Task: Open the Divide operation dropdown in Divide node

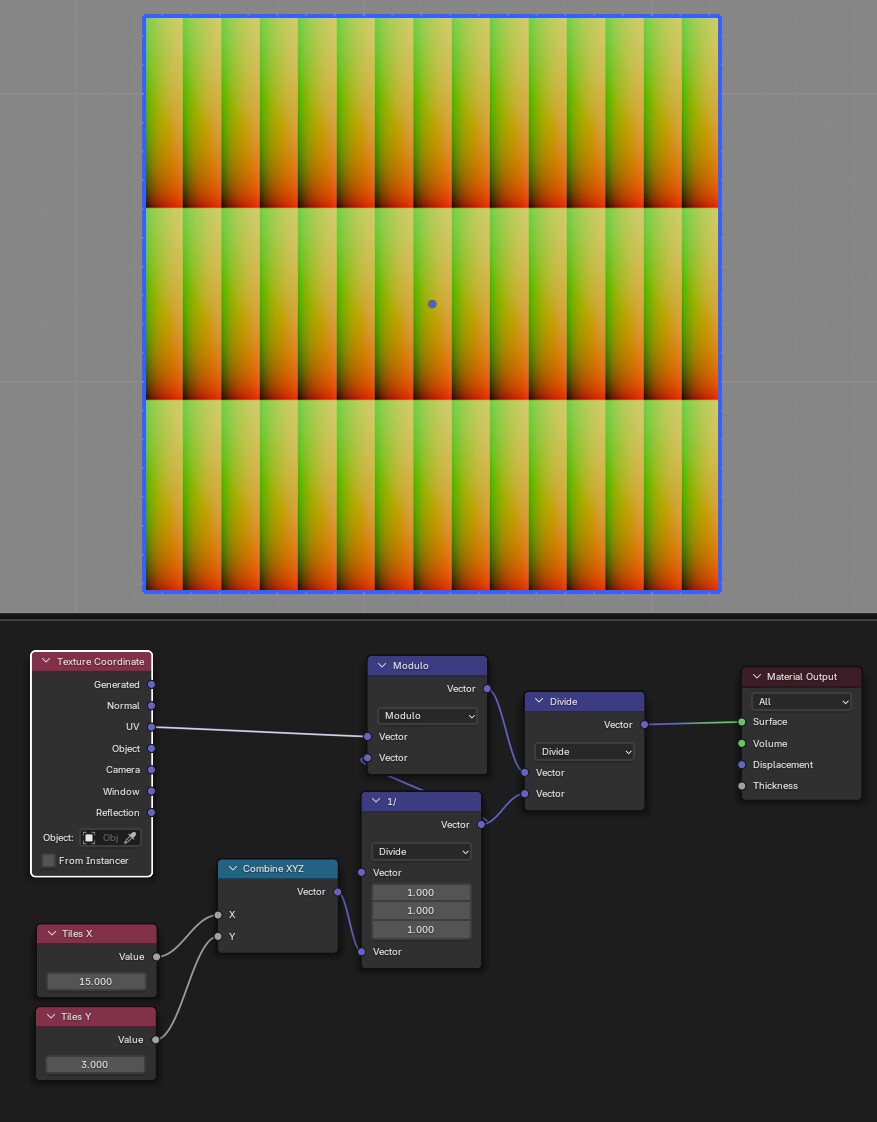Action: (x=584, y=751)
